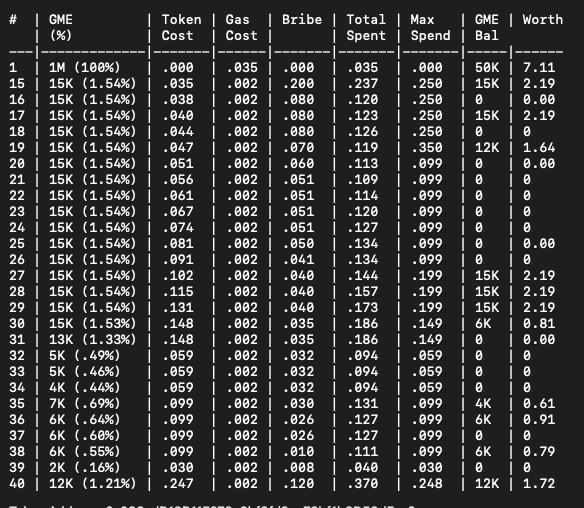The height and width of the screenshot is (508, 584).
Task: Click Token Cost '.067' in row 23
Action: coord(178,212)
